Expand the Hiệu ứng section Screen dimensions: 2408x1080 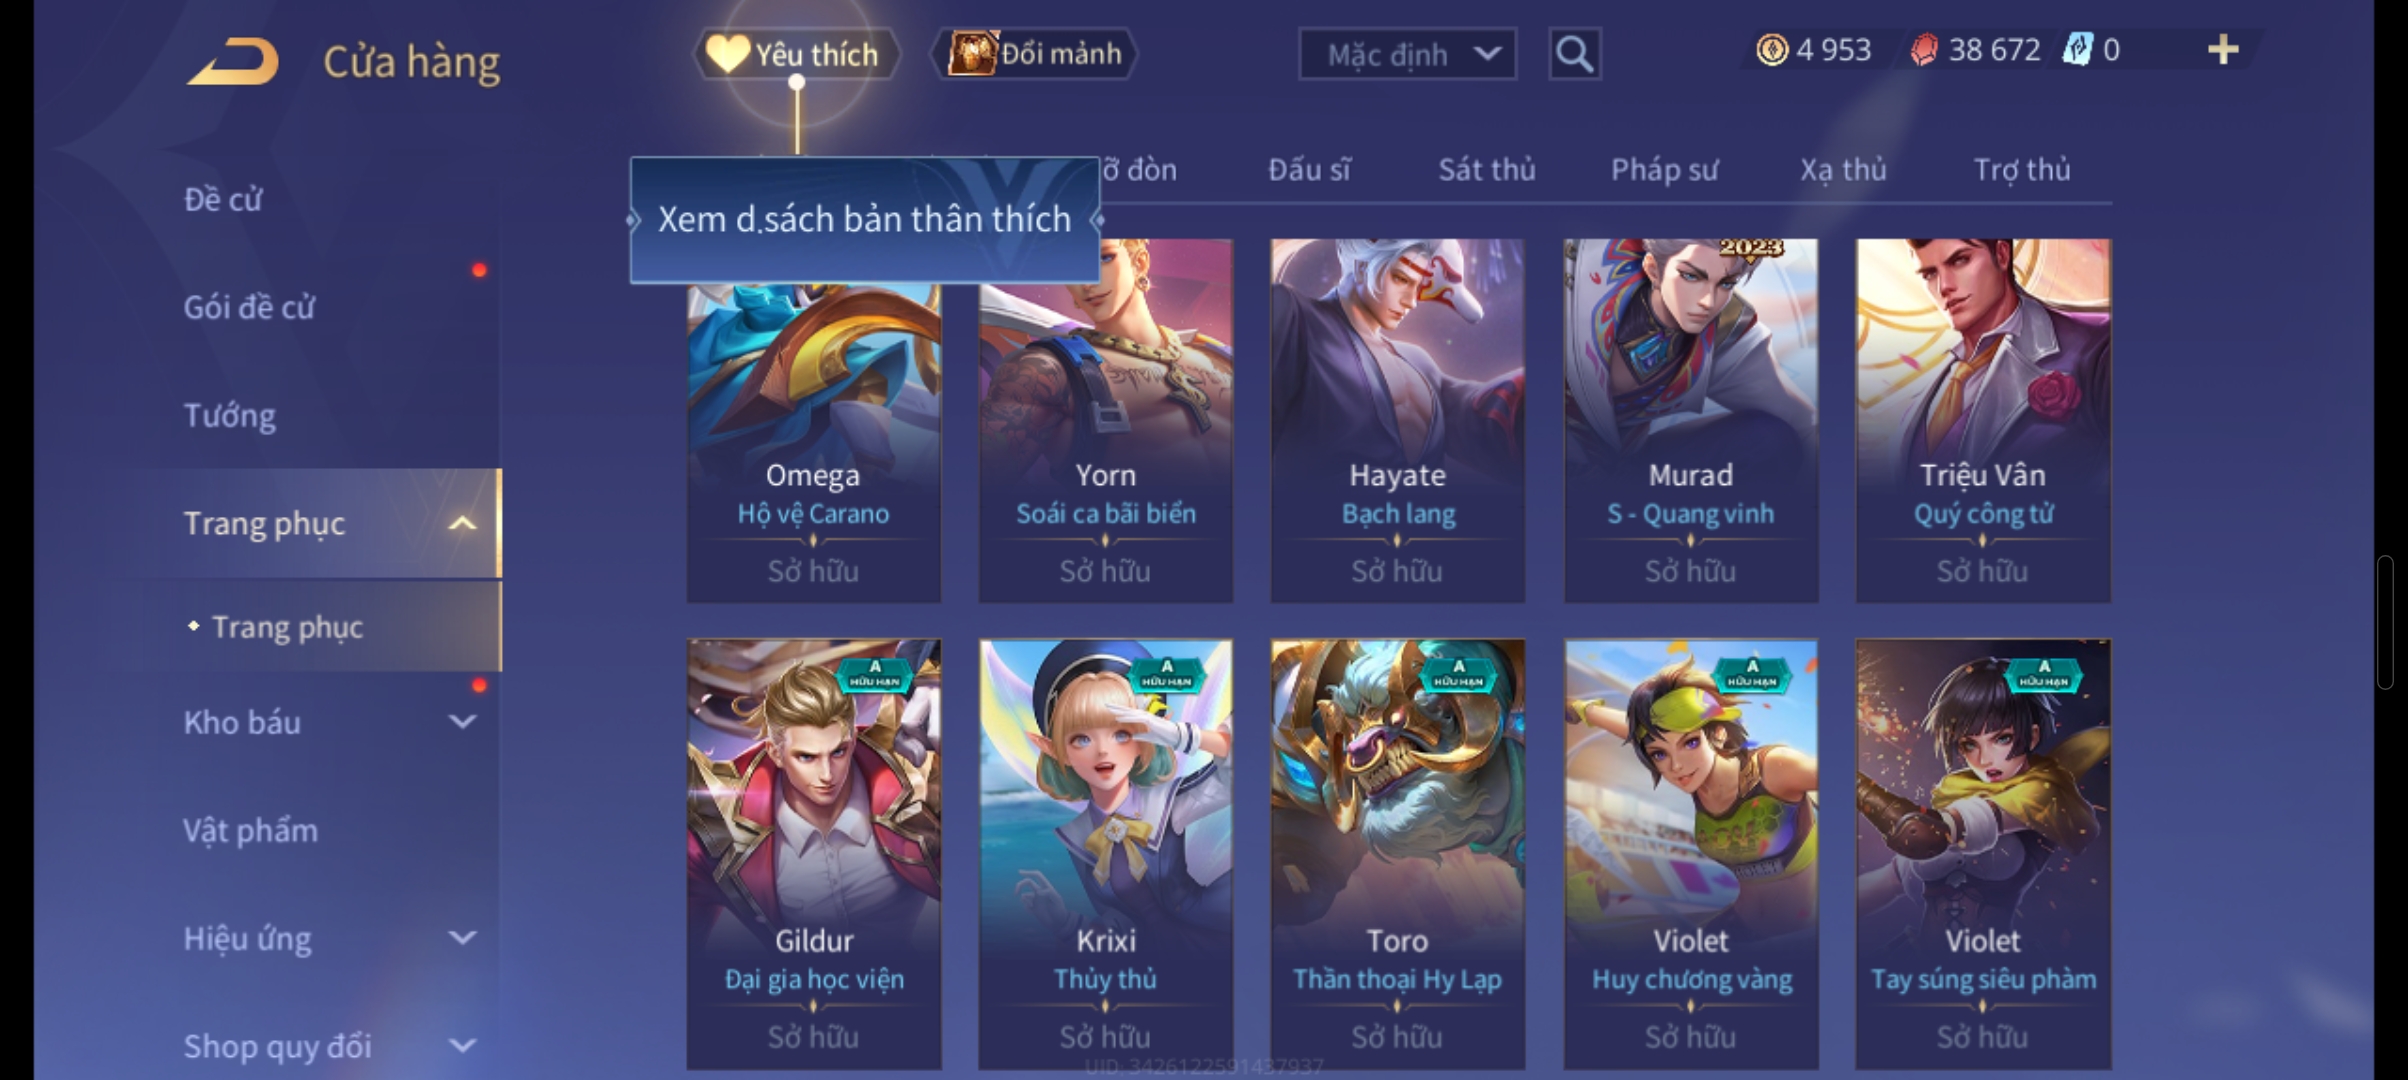click(x=462, y=938)
